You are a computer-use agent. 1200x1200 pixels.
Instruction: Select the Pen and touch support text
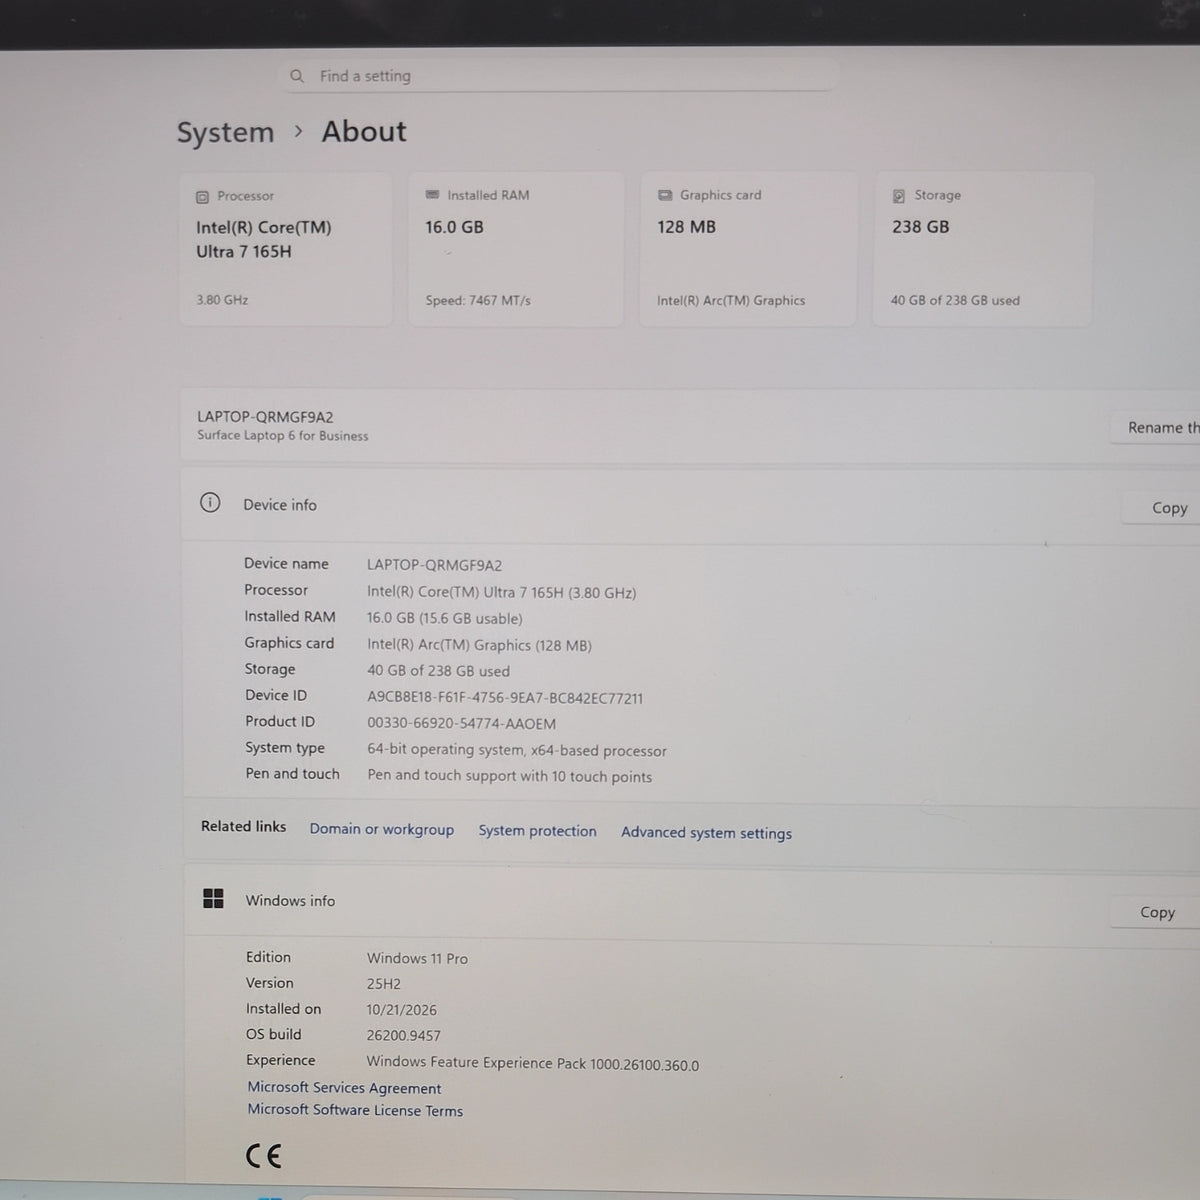(x=509, y=776)
